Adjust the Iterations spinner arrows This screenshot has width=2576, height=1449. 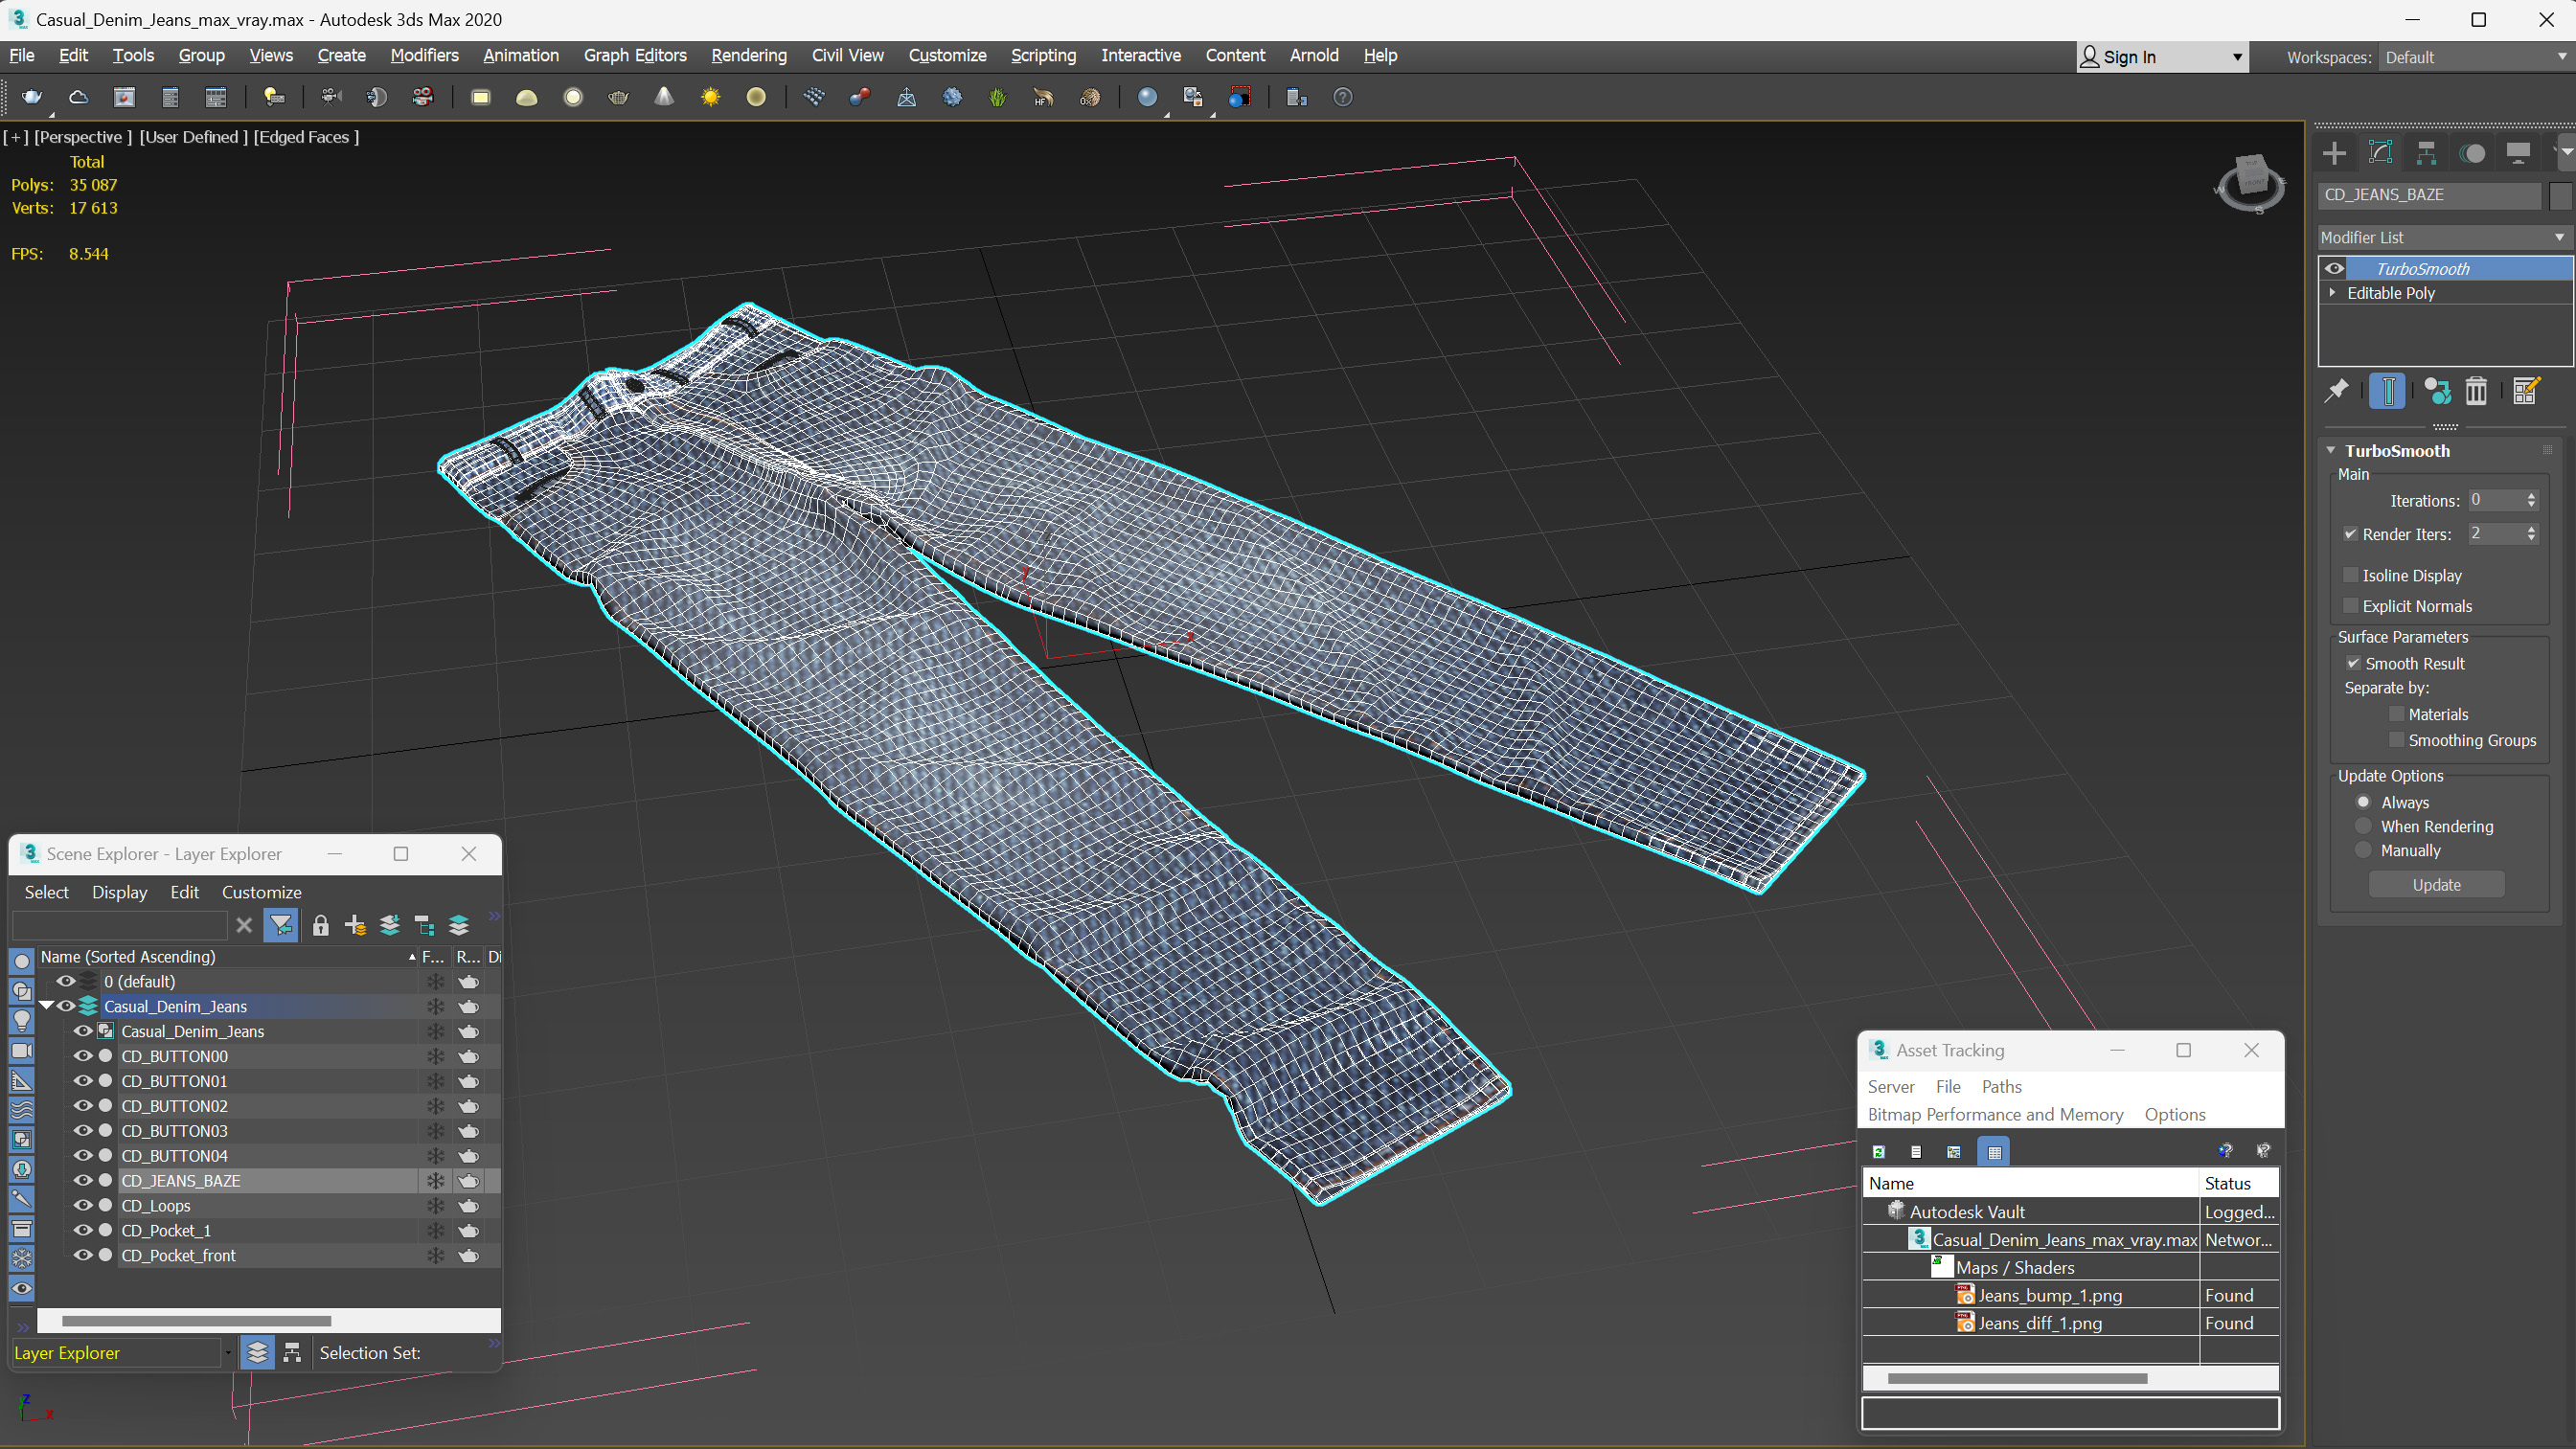(2531, 500)
